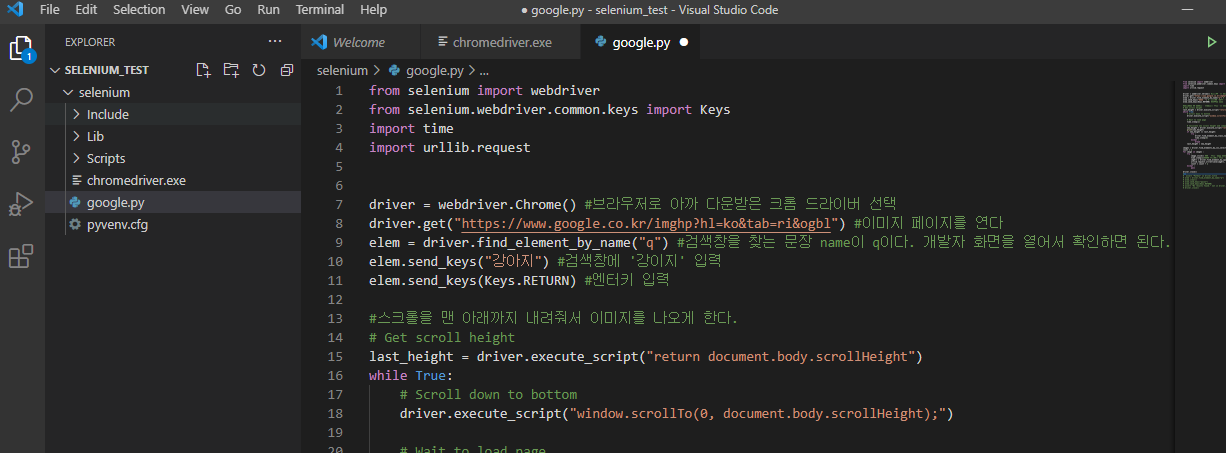Open Source Control view in activity bar
This screenshot has width=1226, height=453.
(x=21, y=152)
